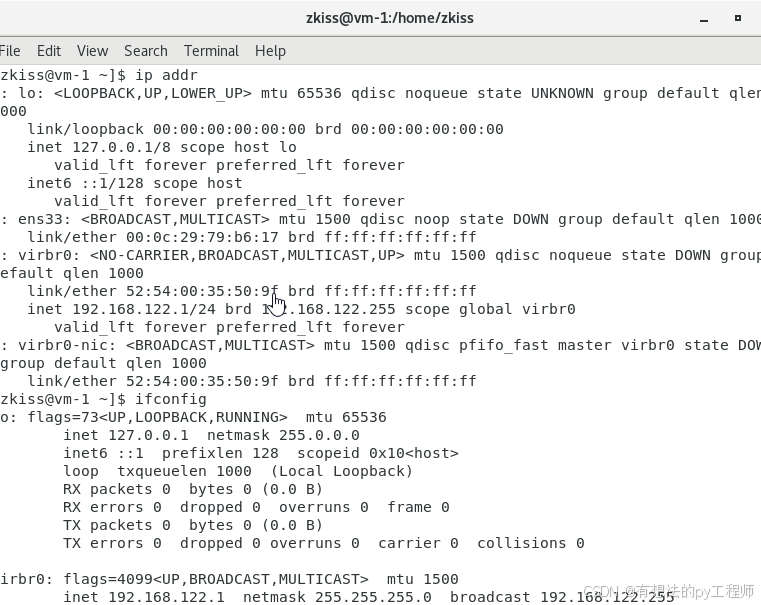Click 'frame 0' text

418,507
